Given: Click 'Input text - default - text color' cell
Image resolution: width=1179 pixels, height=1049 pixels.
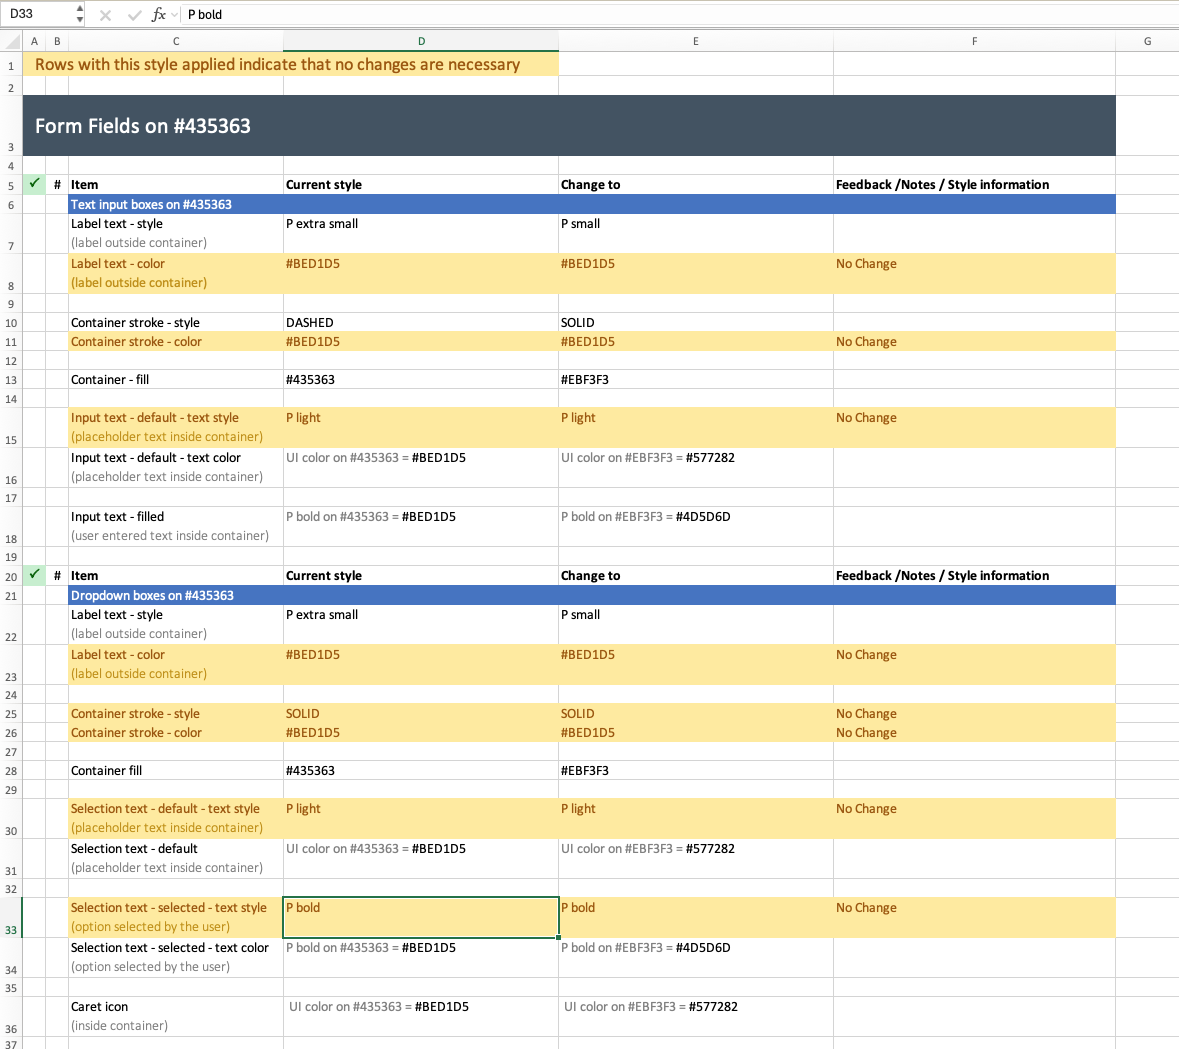Looking at the screenshot, I should 175,467.
